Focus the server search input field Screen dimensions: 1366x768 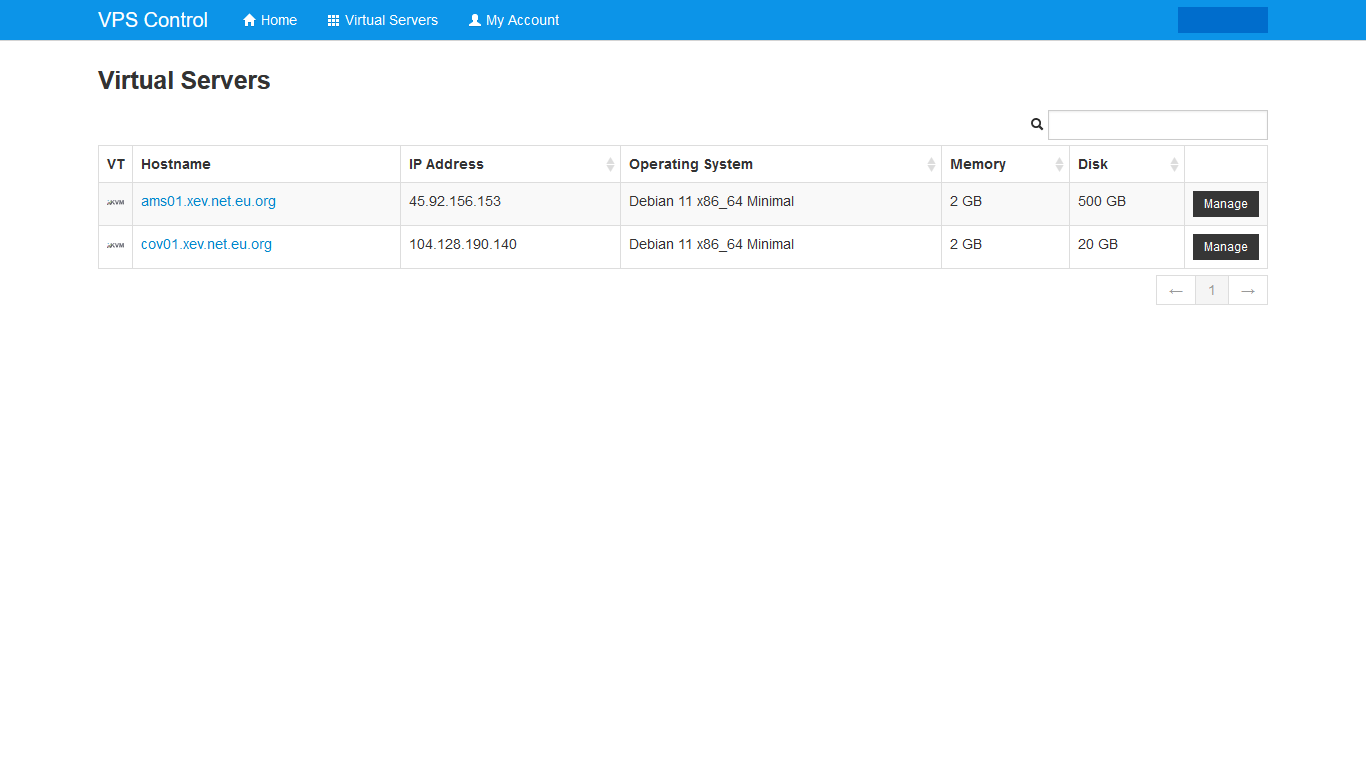coord(1157,125)
